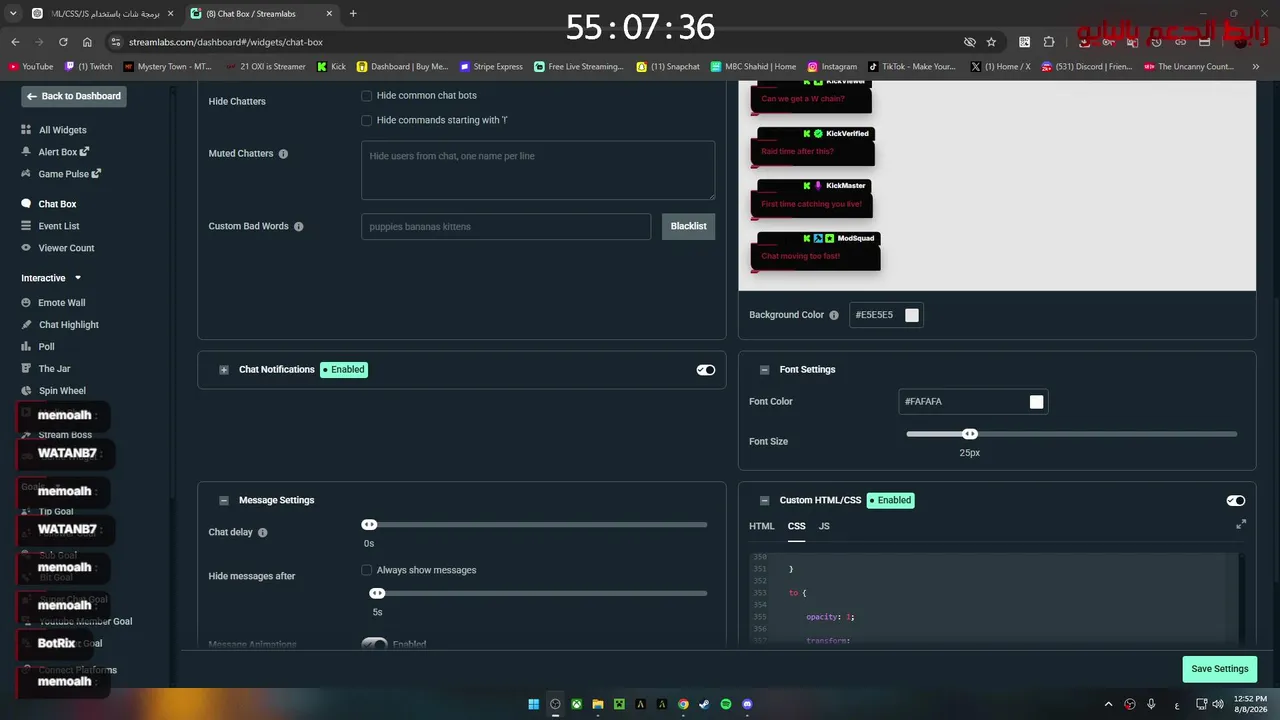Click the Muted Chatters info icon

(x=283, y=154)
